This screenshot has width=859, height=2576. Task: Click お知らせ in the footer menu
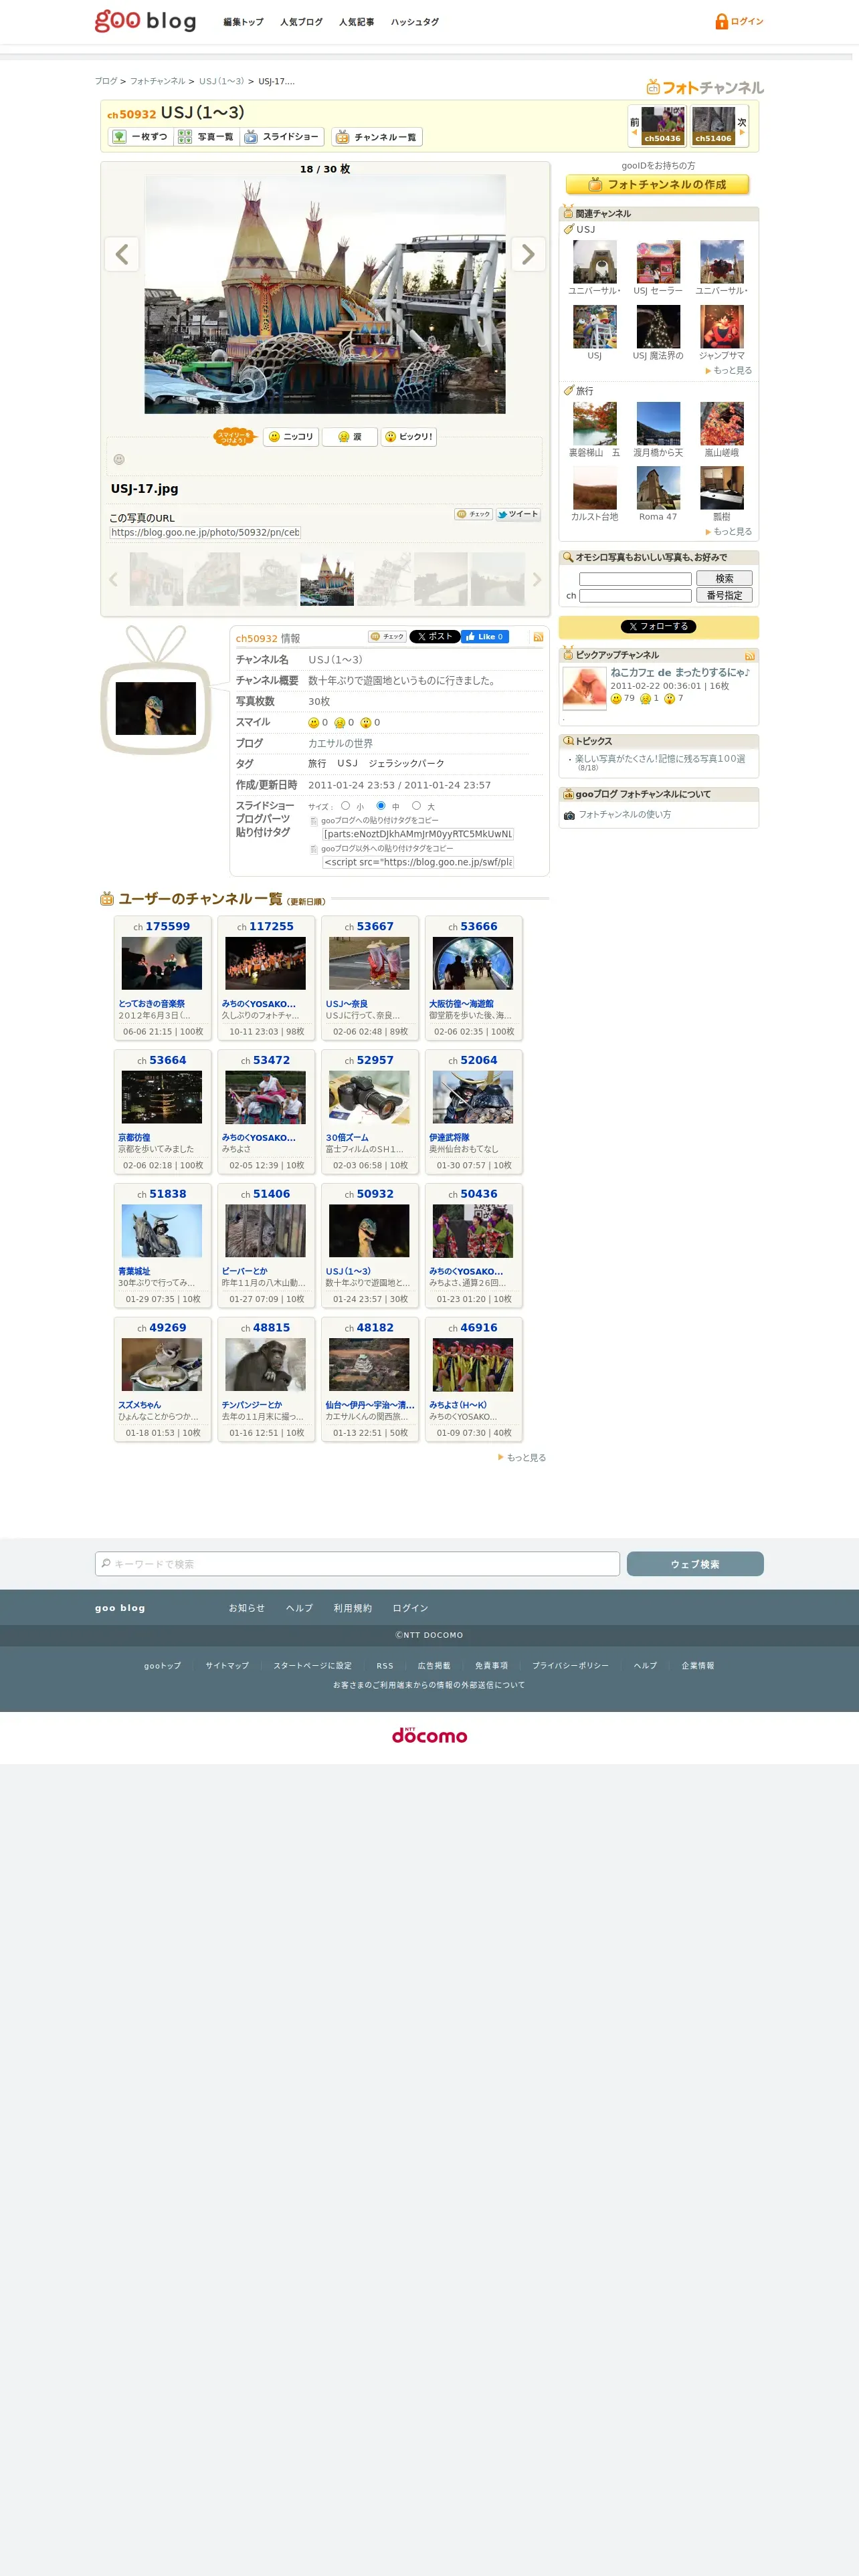[x=247, y=1608]
